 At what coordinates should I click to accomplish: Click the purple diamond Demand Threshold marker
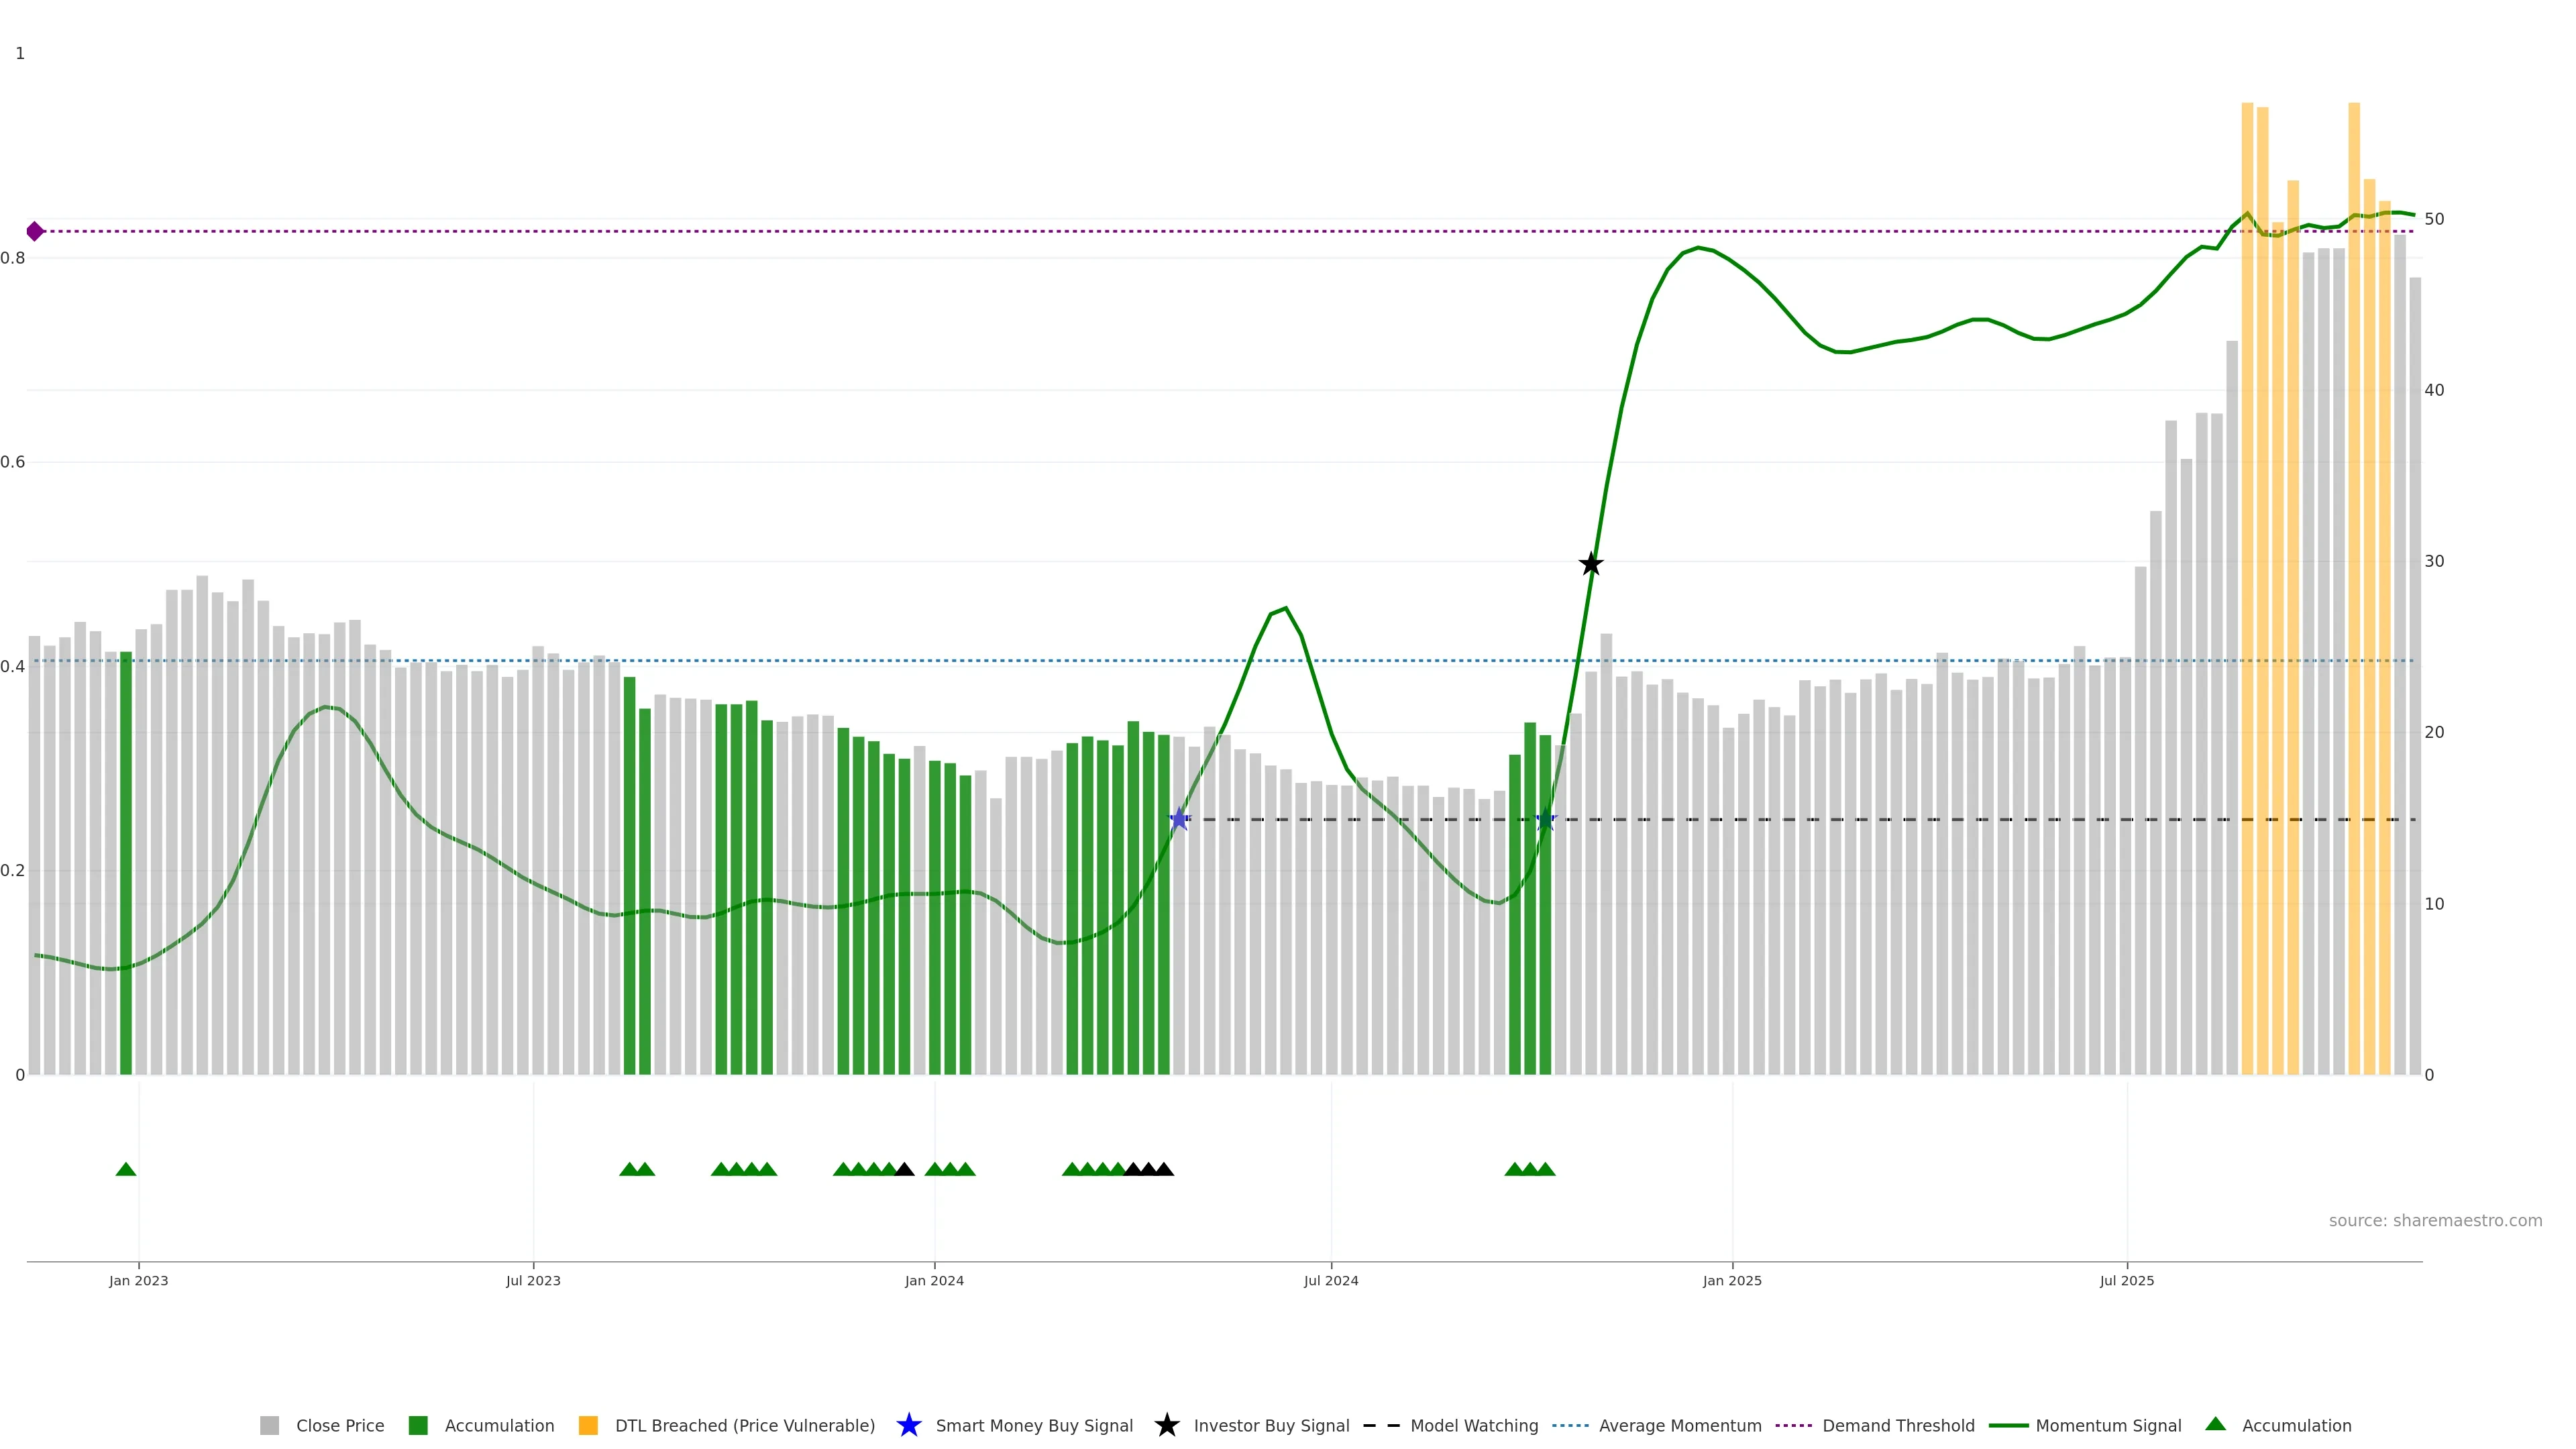coord(35,231)
